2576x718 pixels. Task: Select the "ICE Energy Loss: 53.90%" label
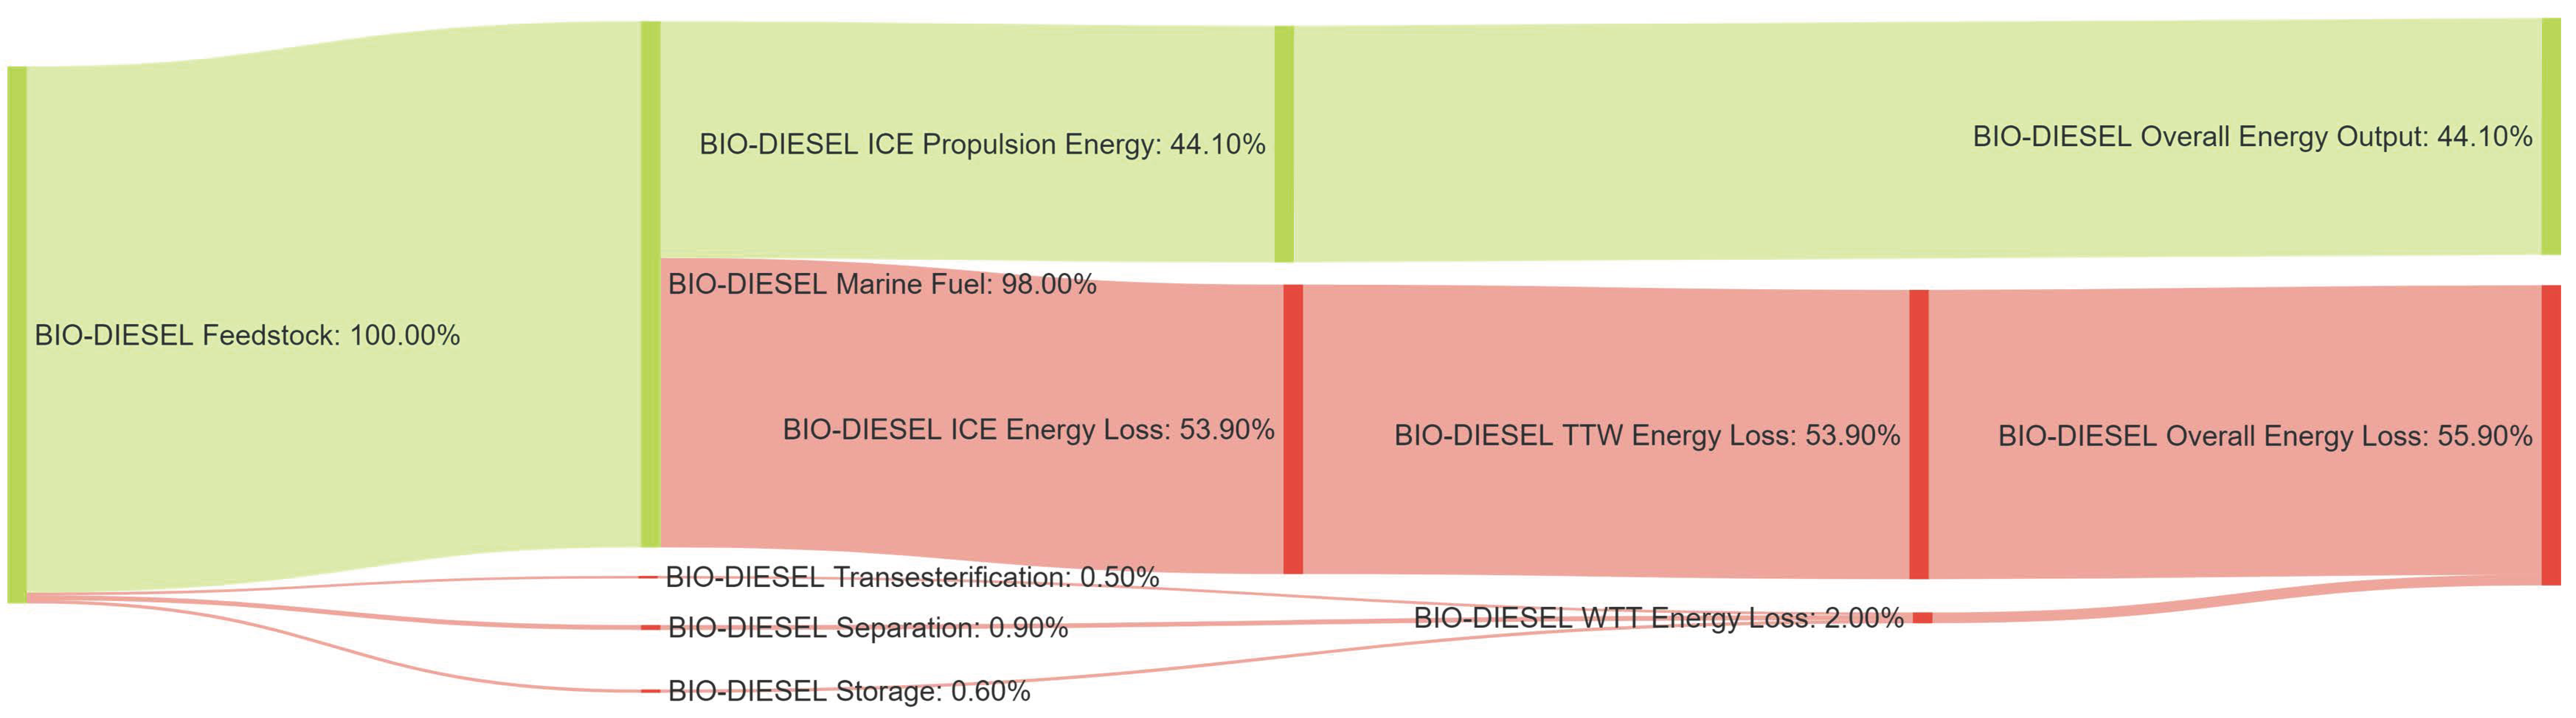click(1028, 429)
